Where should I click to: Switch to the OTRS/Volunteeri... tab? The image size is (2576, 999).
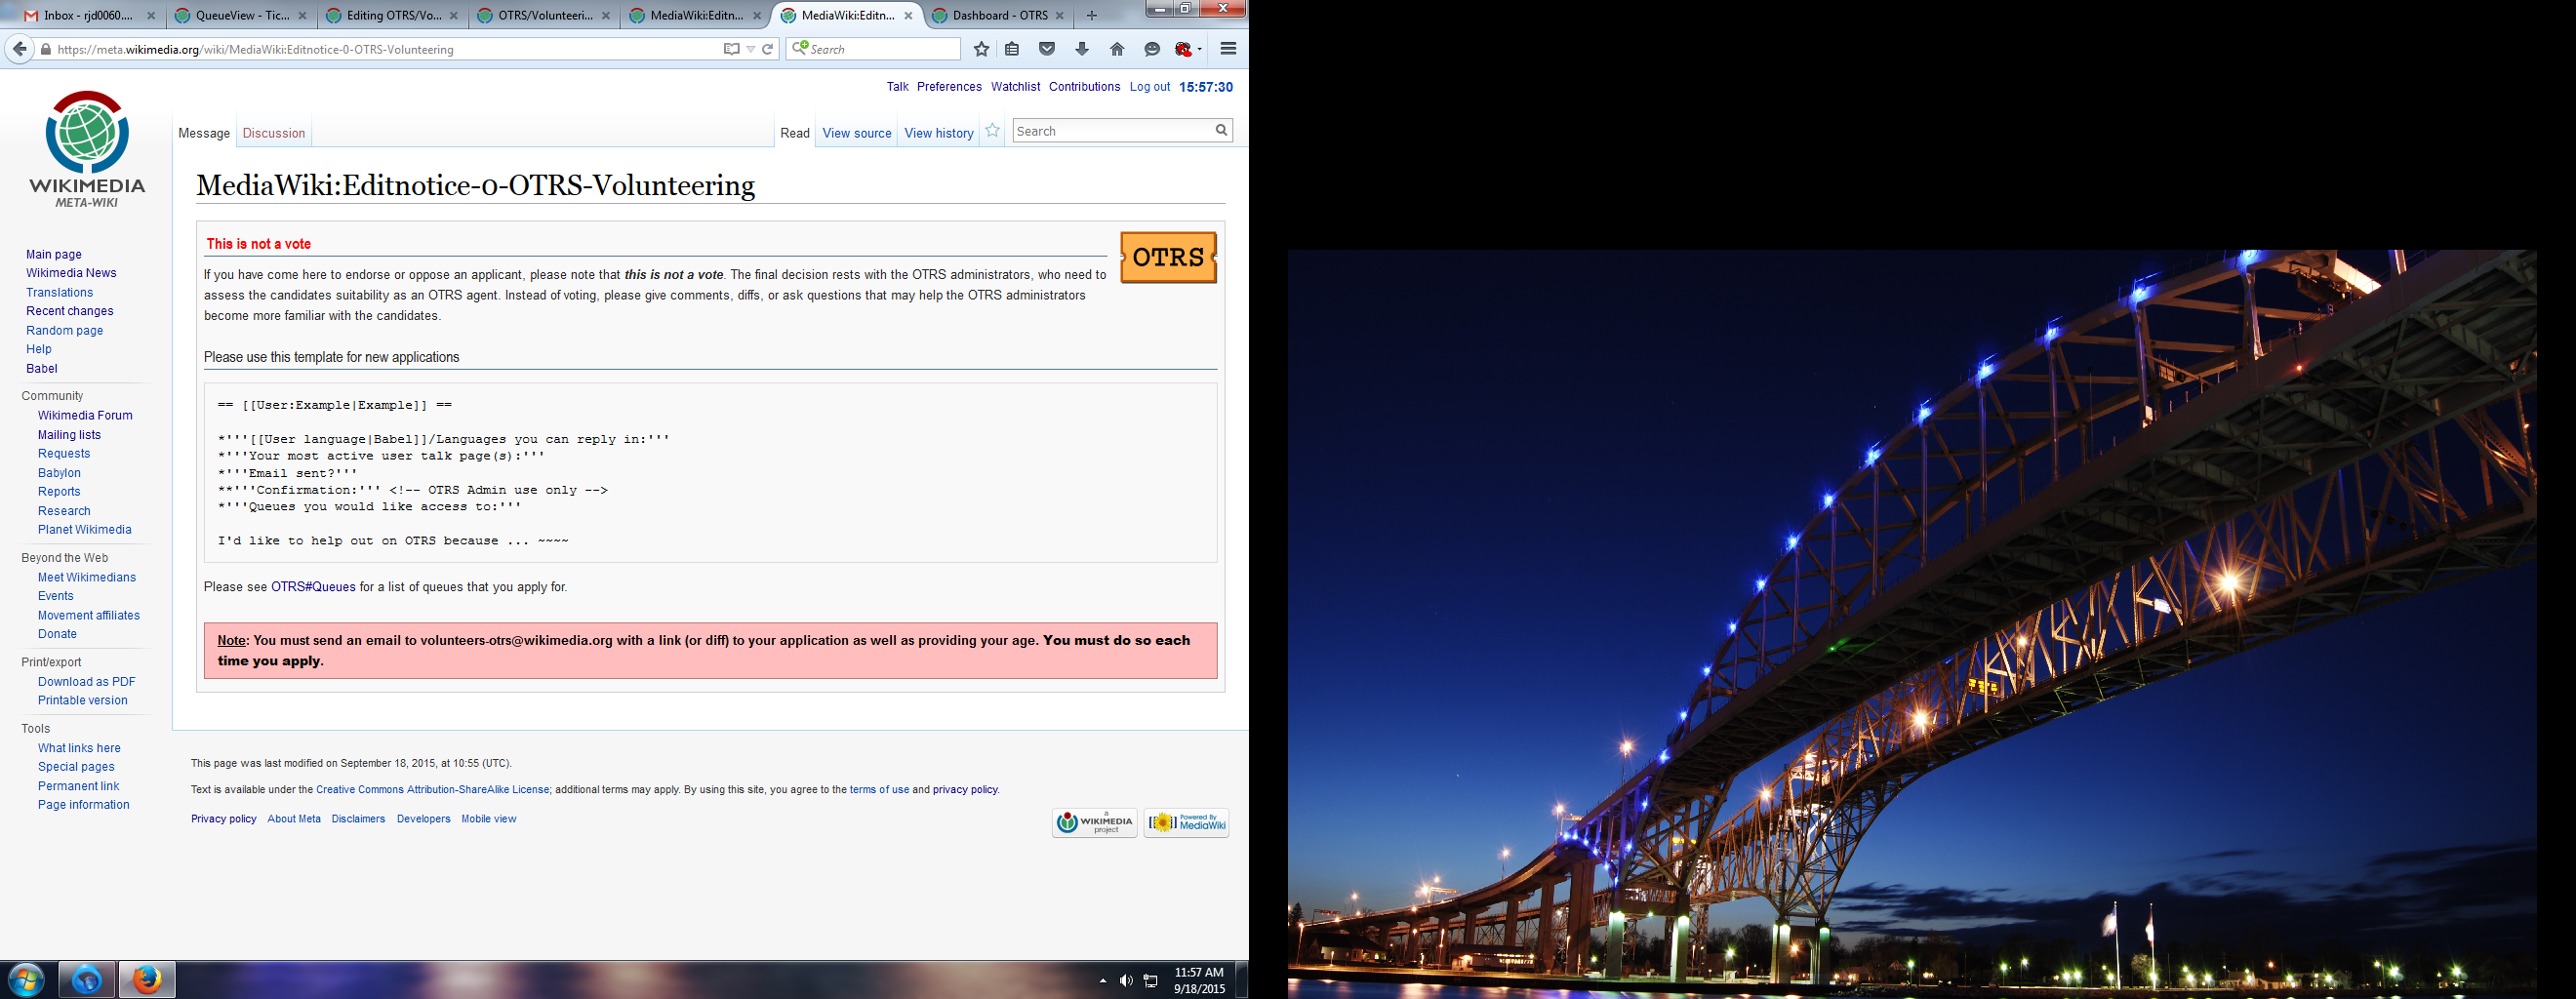tap(543, 15)
